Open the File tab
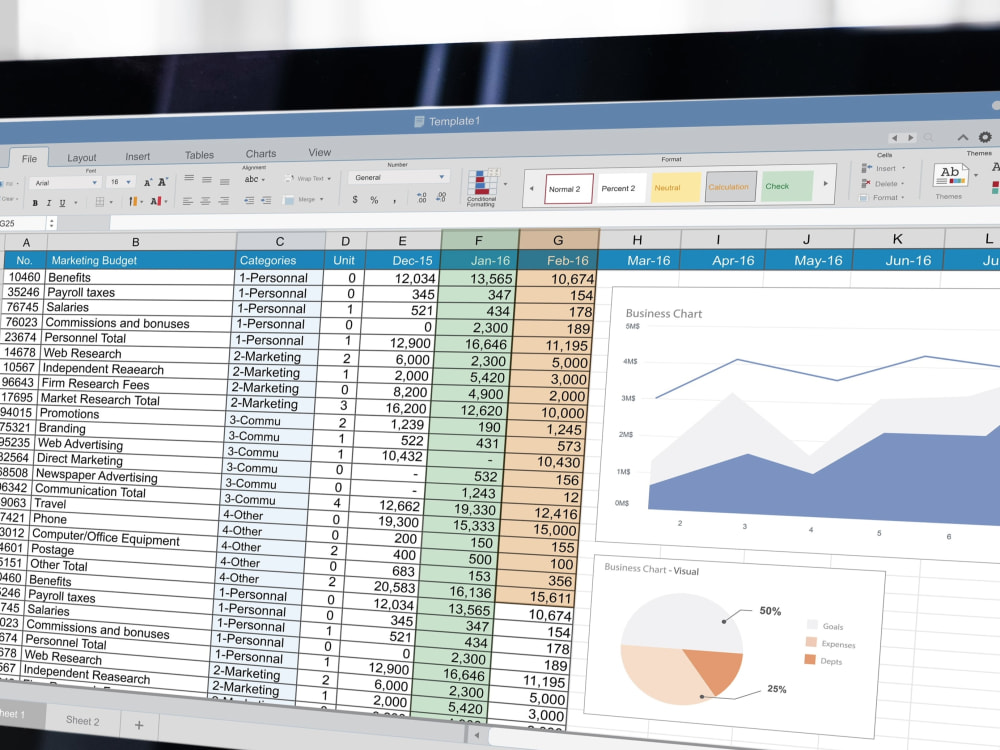Viewport: 1000px width, 750px height. pos(29,158)
